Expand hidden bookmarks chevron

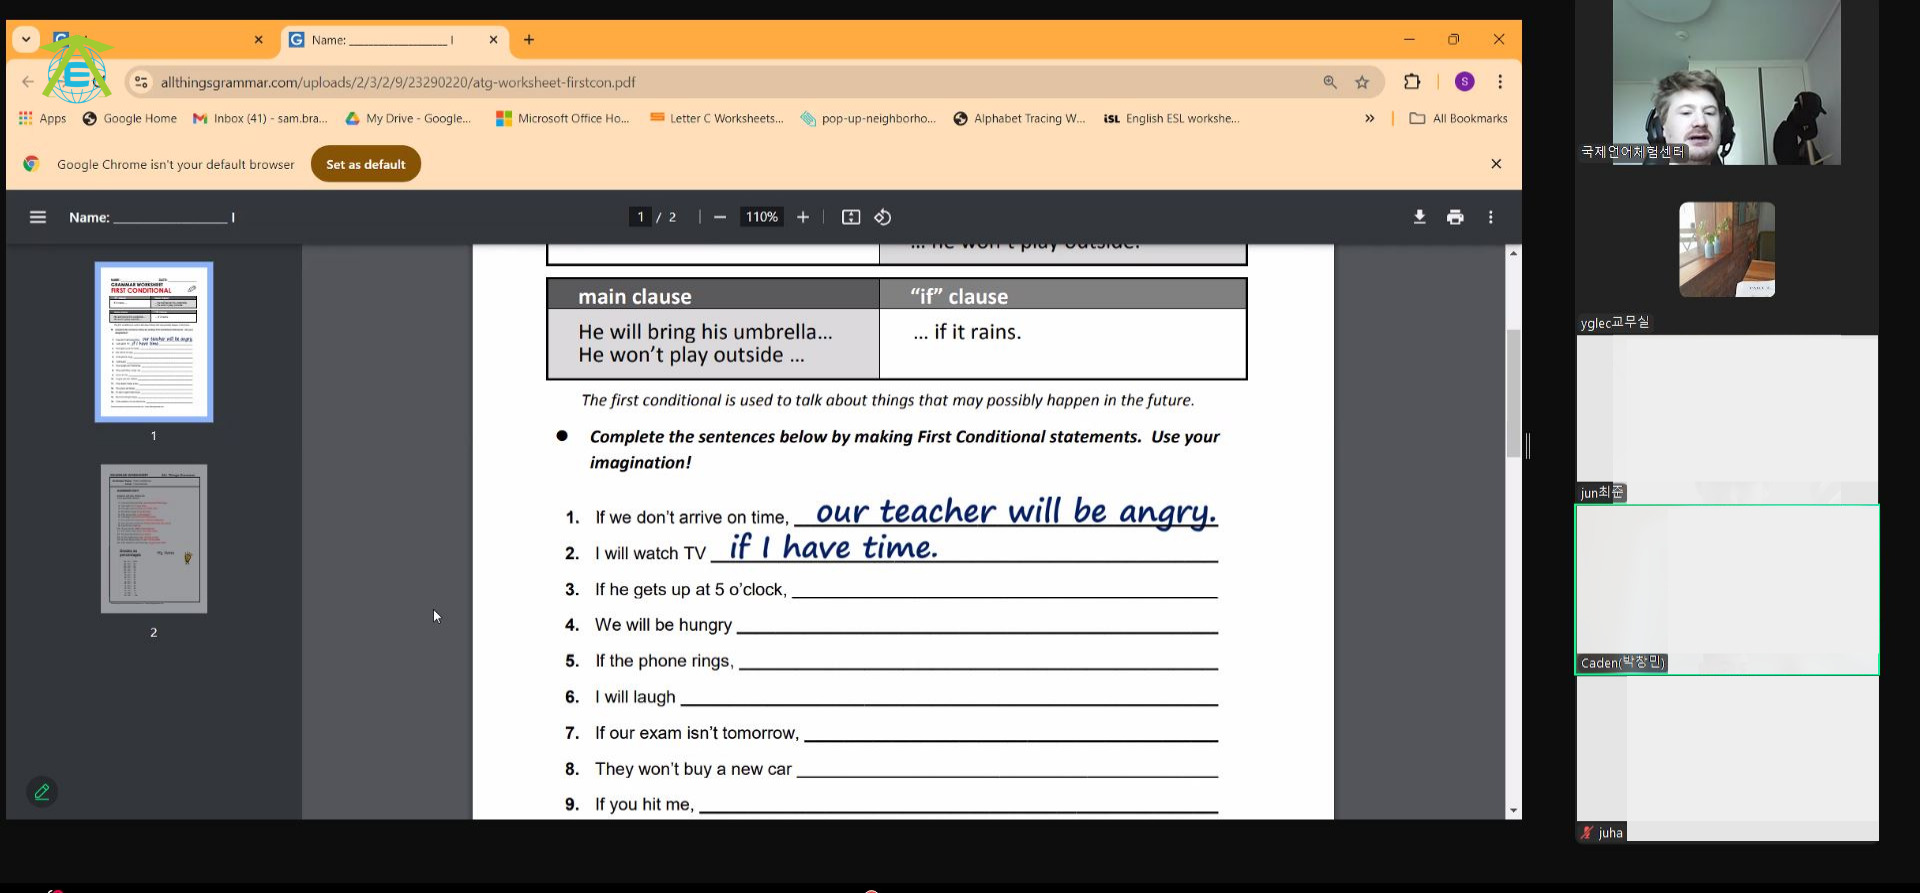(x=1369, y=118)
